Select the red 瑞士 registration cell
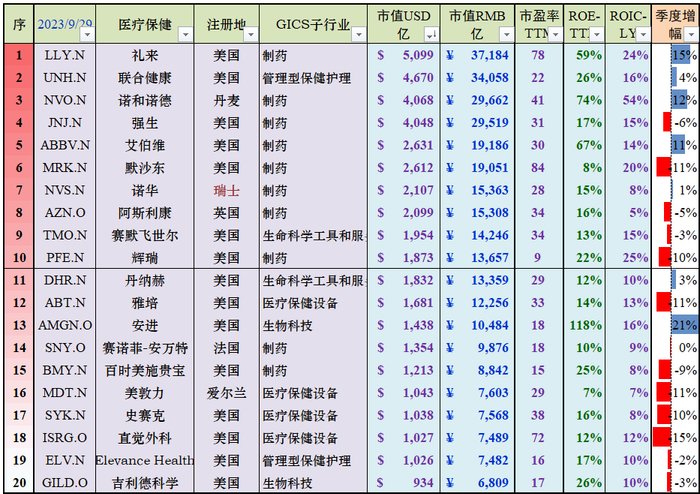 pyautogui.click(x=226, y=191)
